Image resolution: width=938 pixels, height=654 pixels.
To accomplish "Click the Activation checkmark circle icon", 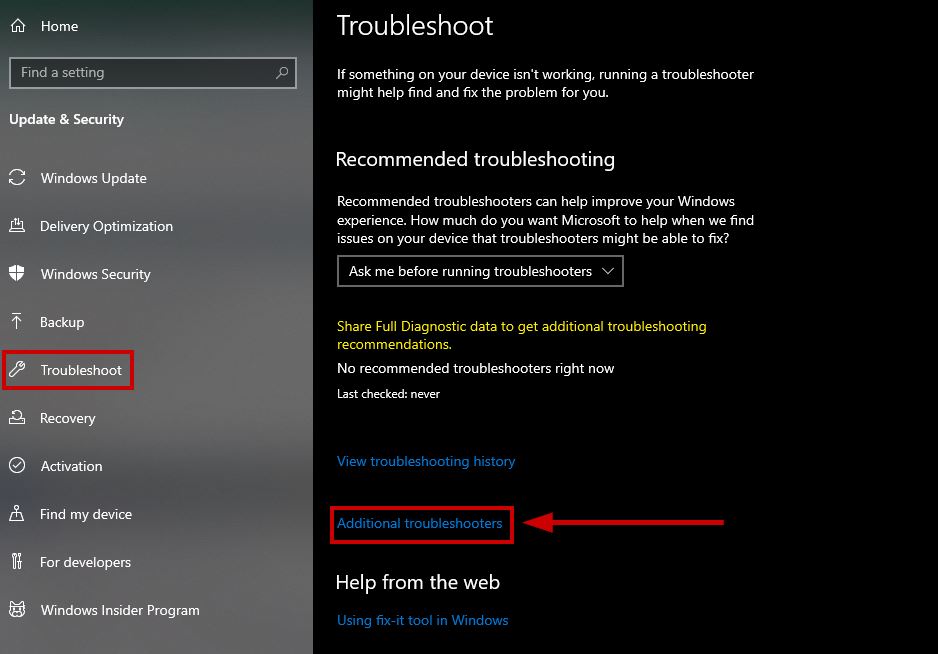I will click(17, 465).
